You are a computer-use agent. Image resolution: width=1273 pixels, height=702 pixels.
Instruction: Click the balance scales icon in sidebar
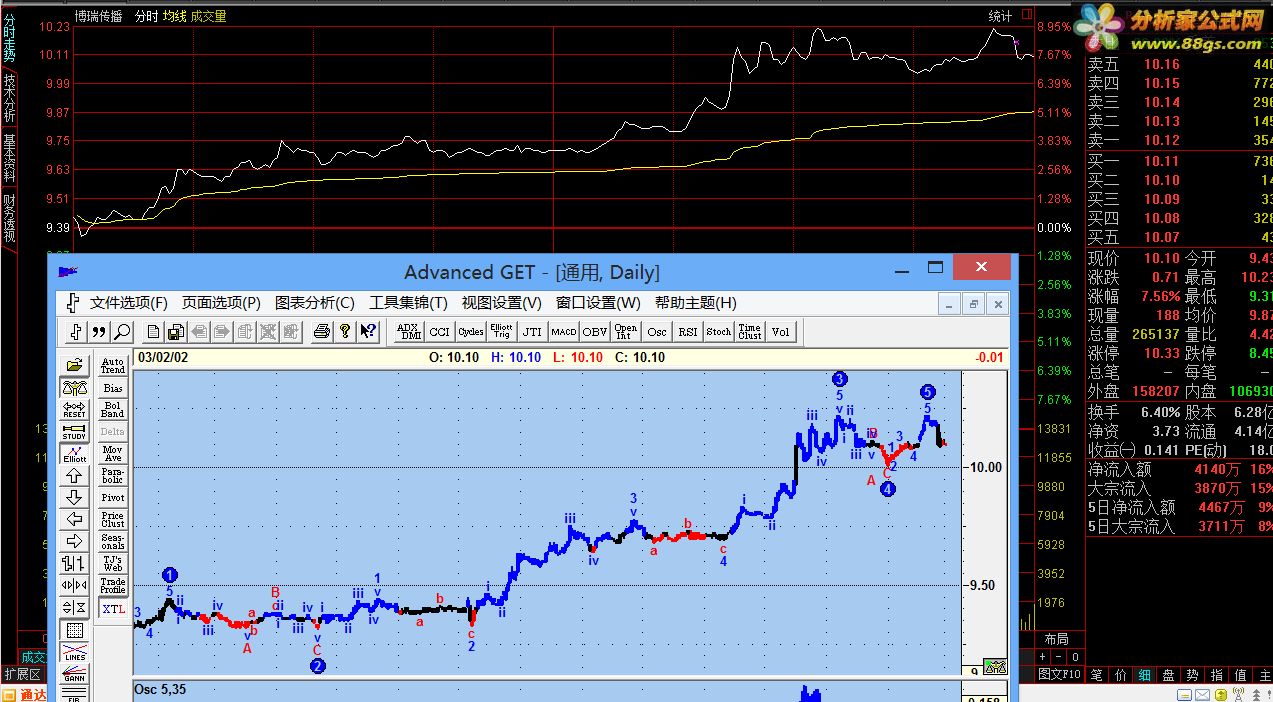point(75,388)
